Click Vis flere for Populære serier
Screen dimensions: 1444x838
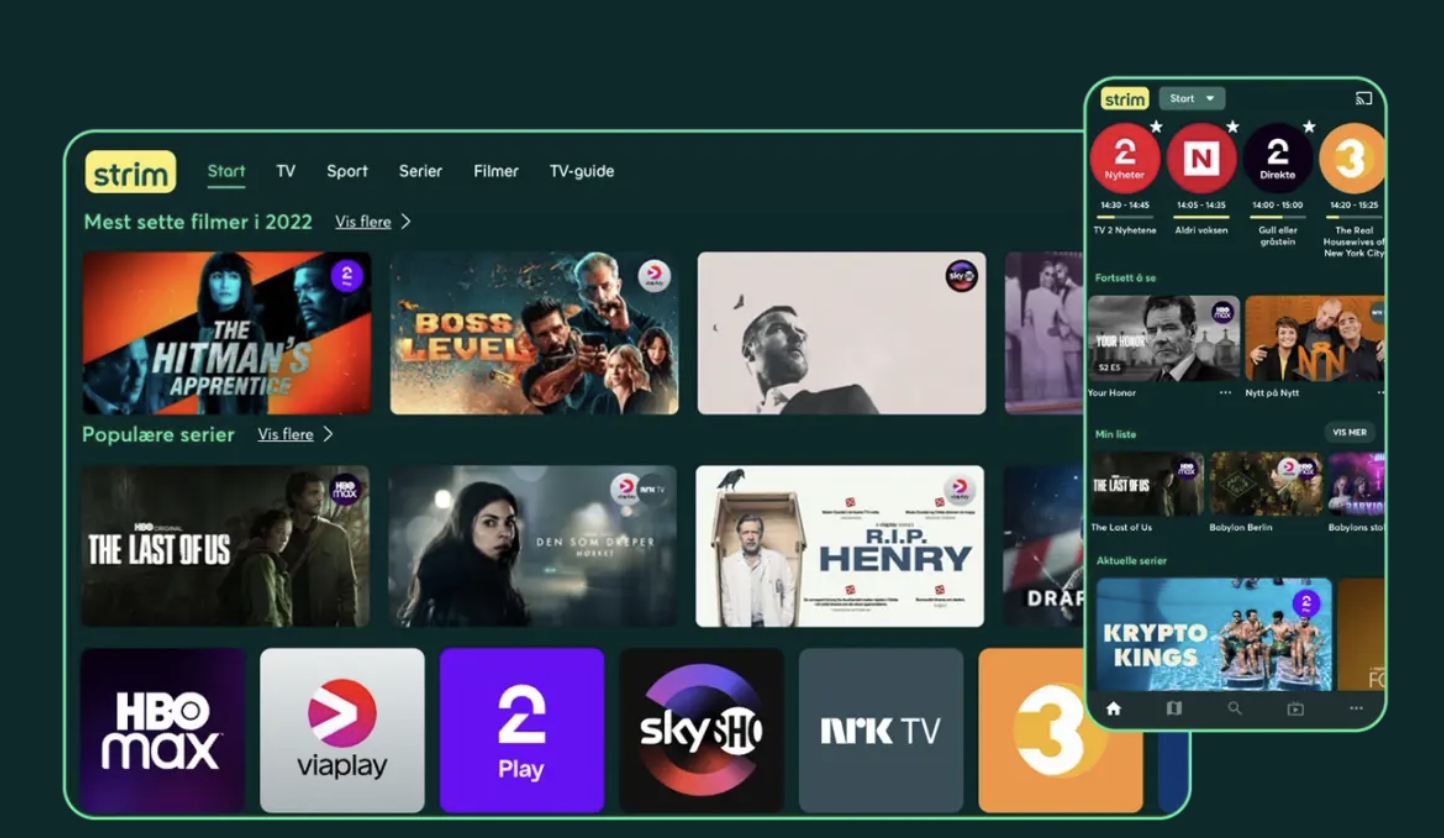tap(286, 434)
